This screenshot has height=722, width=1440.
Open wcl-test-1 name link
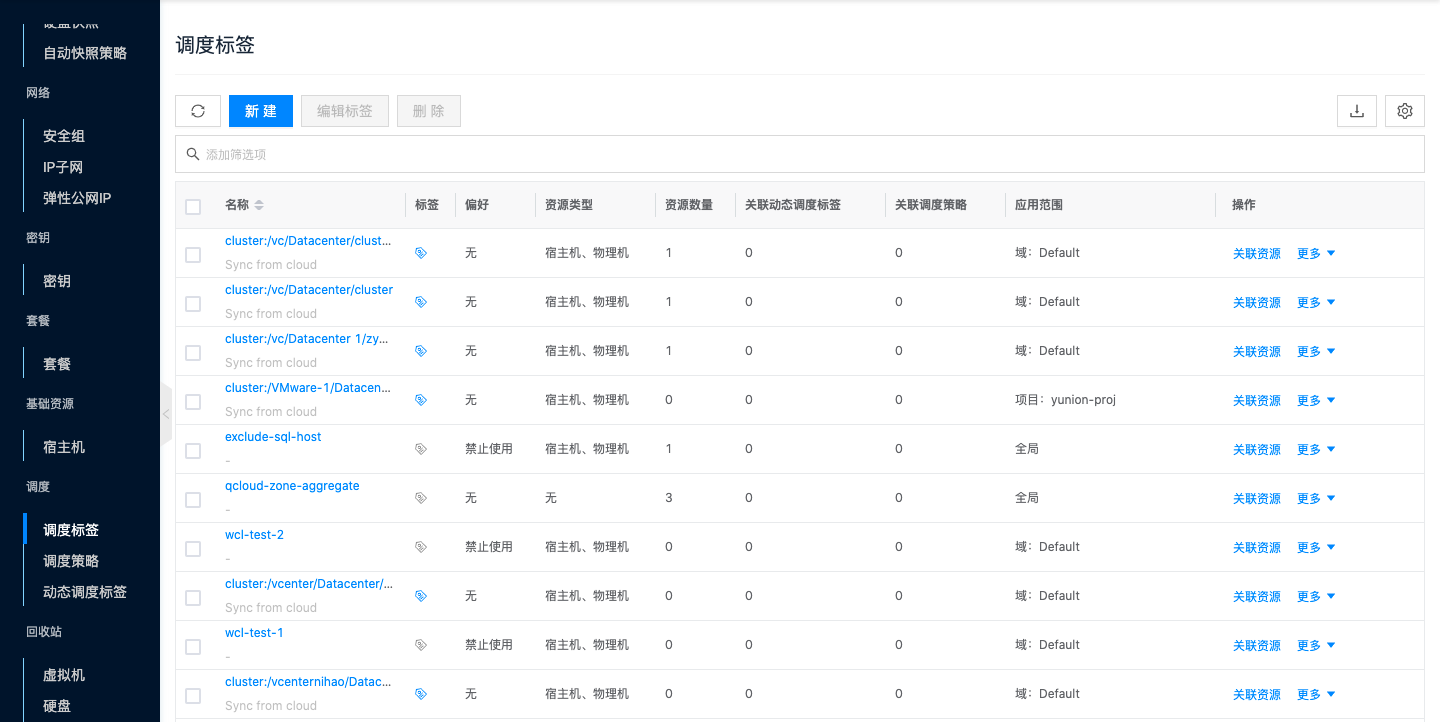(254, 633)
